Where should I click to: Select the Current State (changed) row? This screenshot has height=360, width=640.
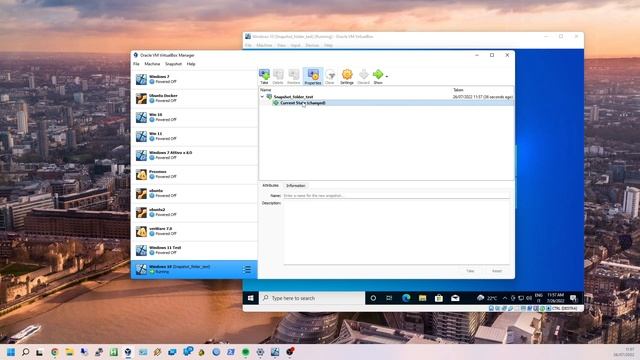(386, 103)
